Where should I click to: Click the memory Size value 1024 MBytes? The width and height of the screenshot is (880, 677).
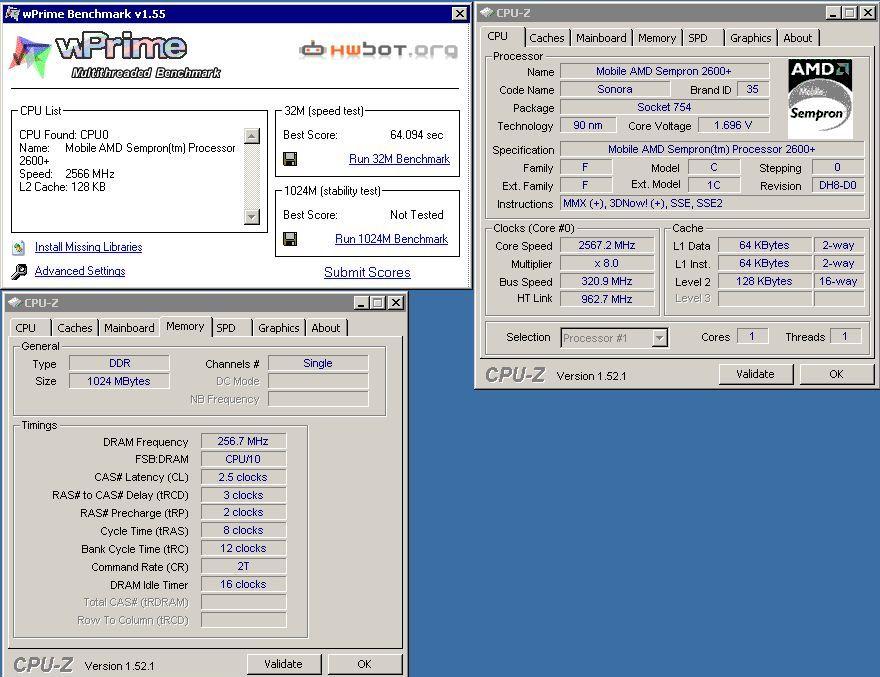coord(119,381)
